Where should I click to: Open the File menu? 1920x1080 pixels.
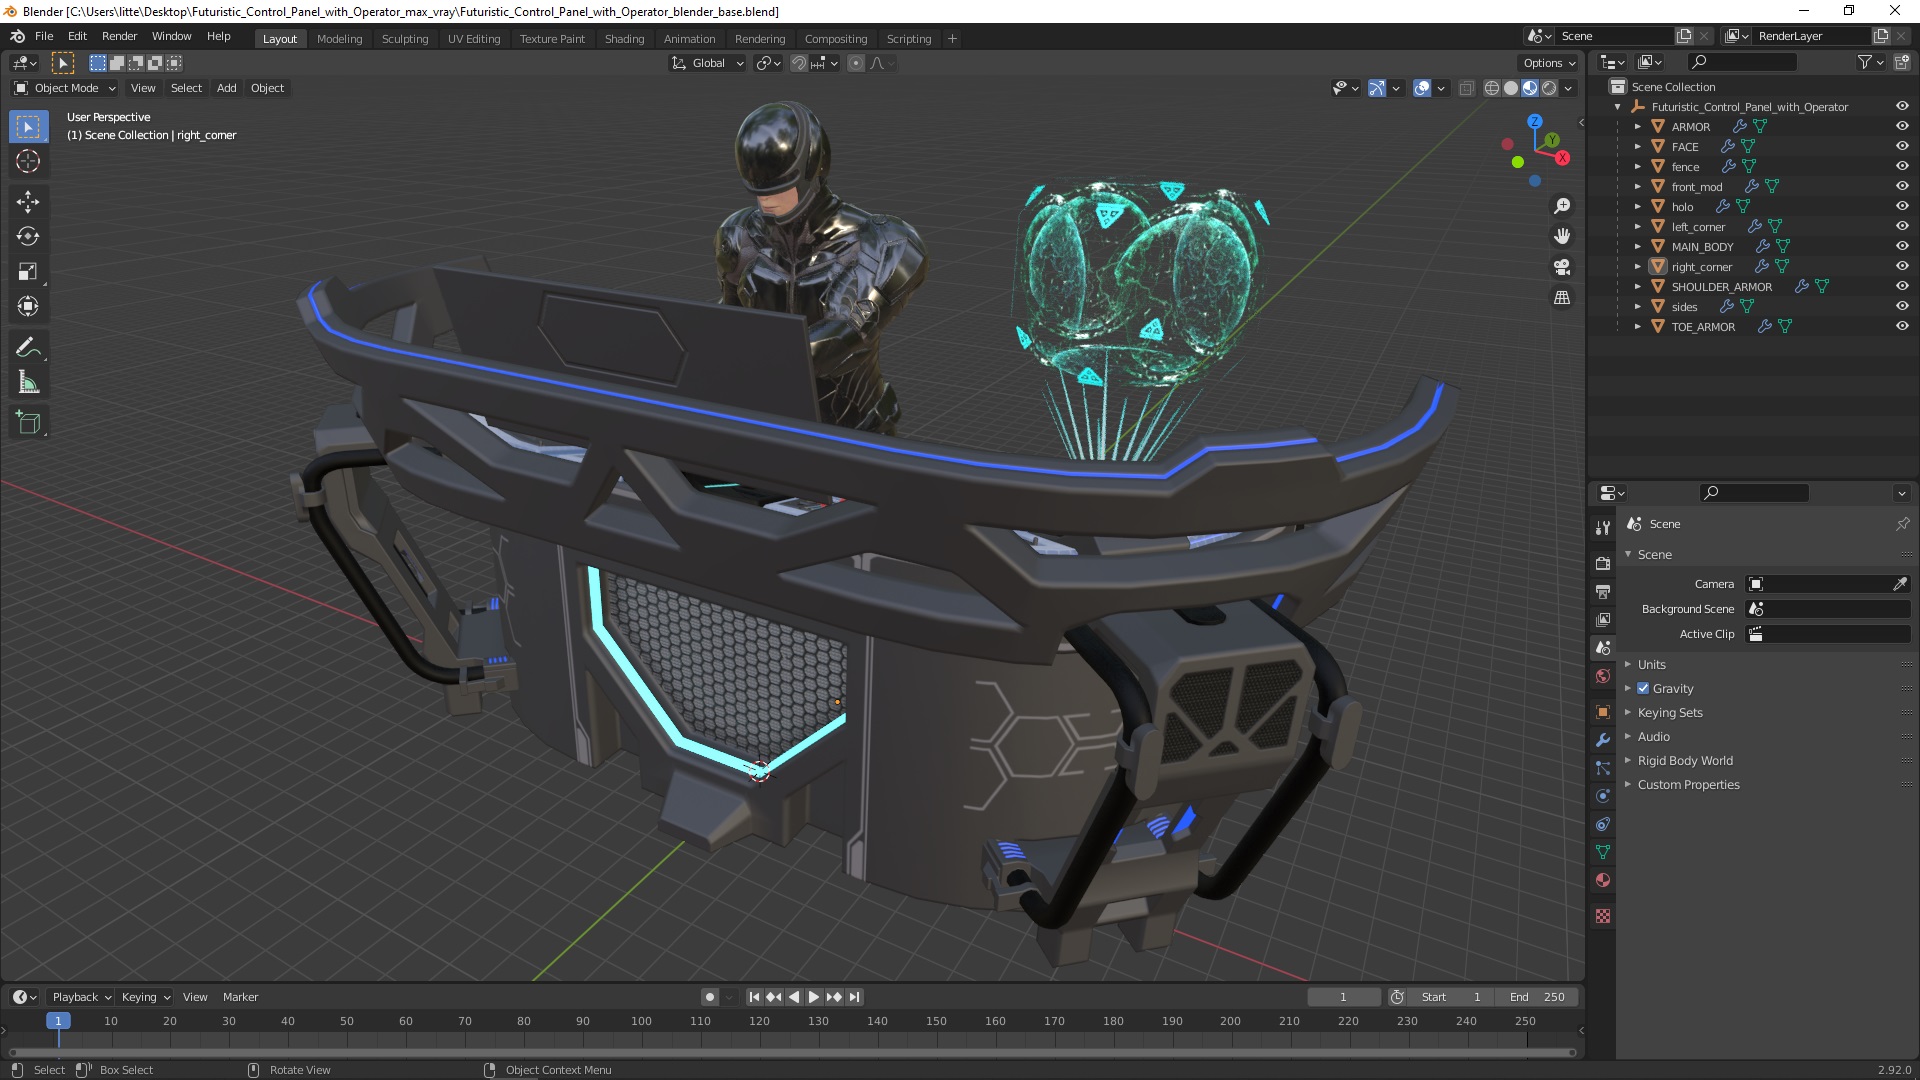tap(44, 36)
